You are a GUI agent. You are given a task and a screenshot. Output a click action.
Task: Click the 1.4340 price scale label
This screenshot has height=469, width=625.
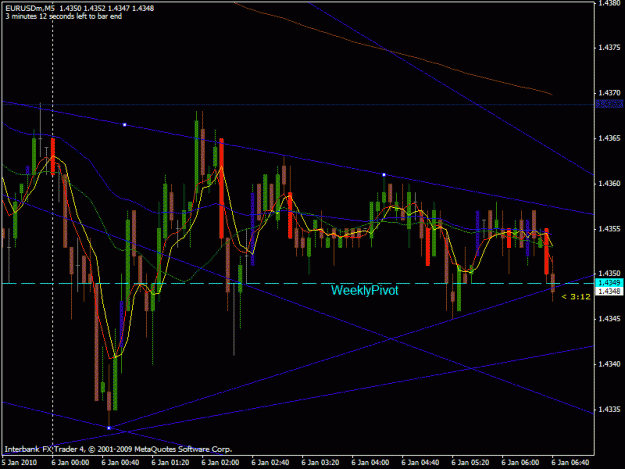[609, 364]
